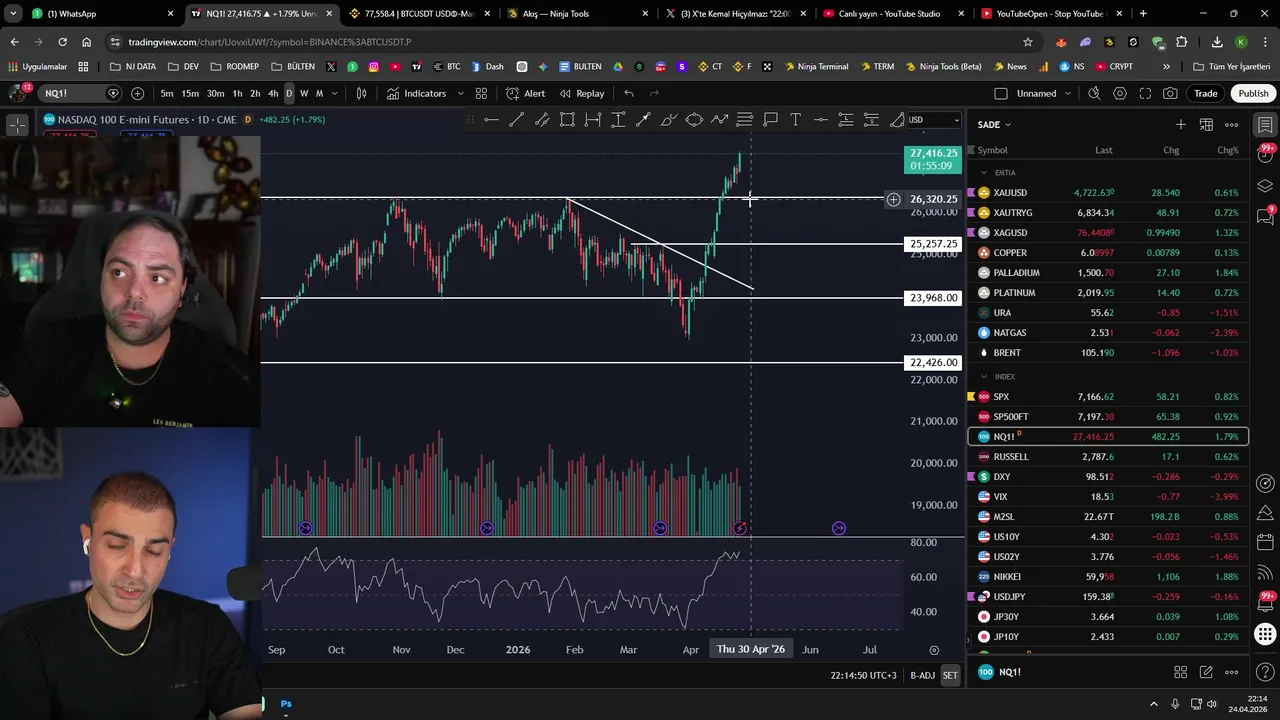Open the Indicators dialog
The width and height of the screenshot is (1280, 720).
click(416, 93)
